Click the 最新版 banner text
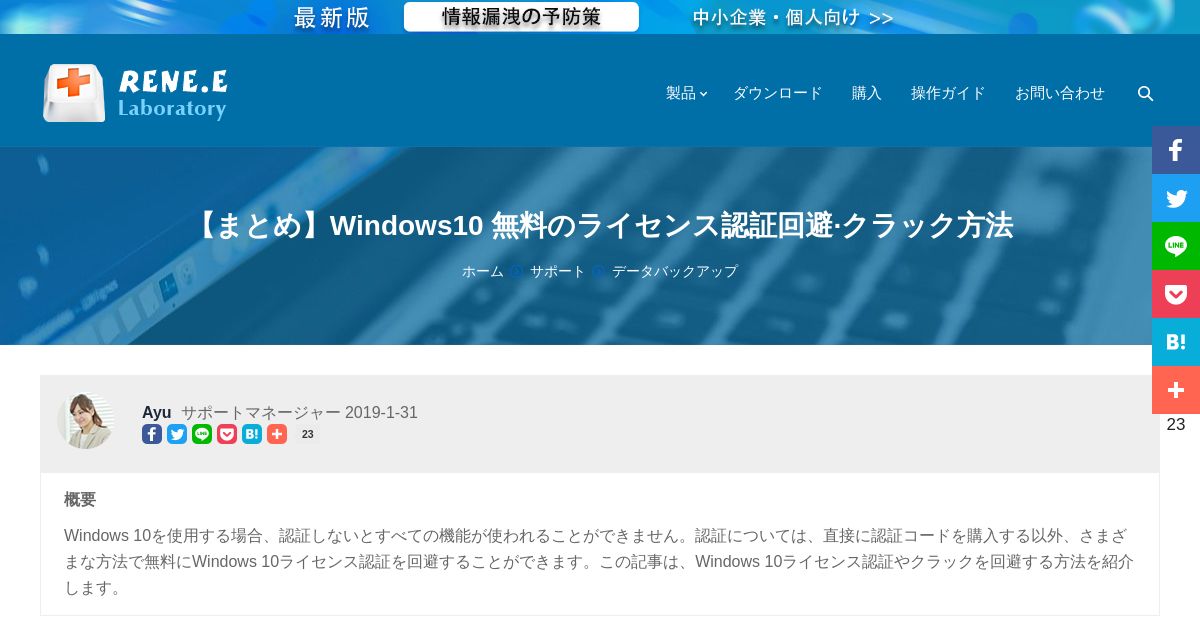The image size is (1200, 630). pyautogui.click(x=332, y=17)
